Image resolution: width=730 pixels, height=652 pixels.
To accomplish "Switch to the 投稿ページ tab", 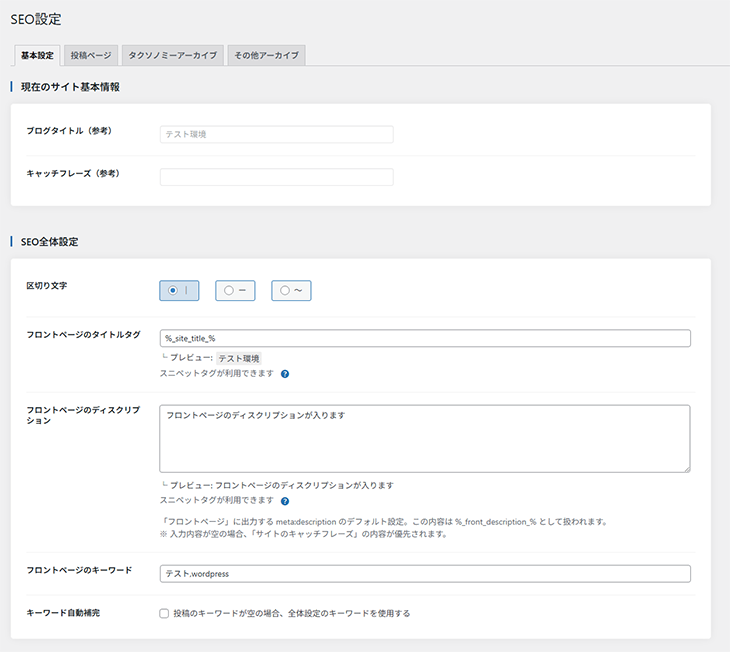I will point(93,55).
